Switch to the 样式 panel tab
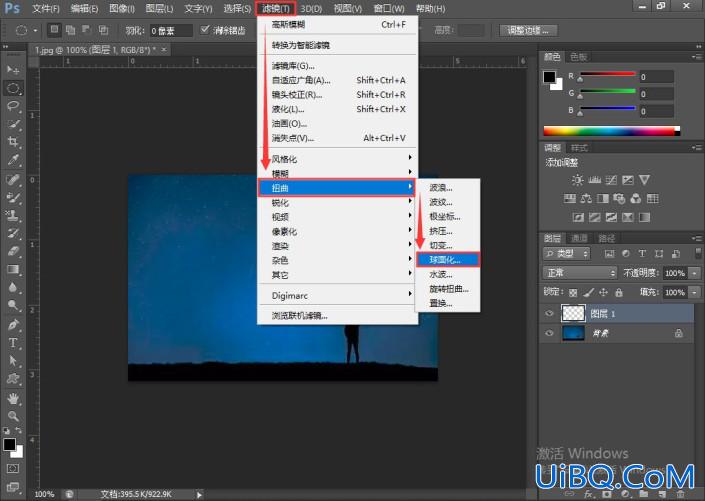Viewport: 705px width, 501px height. 579,148
